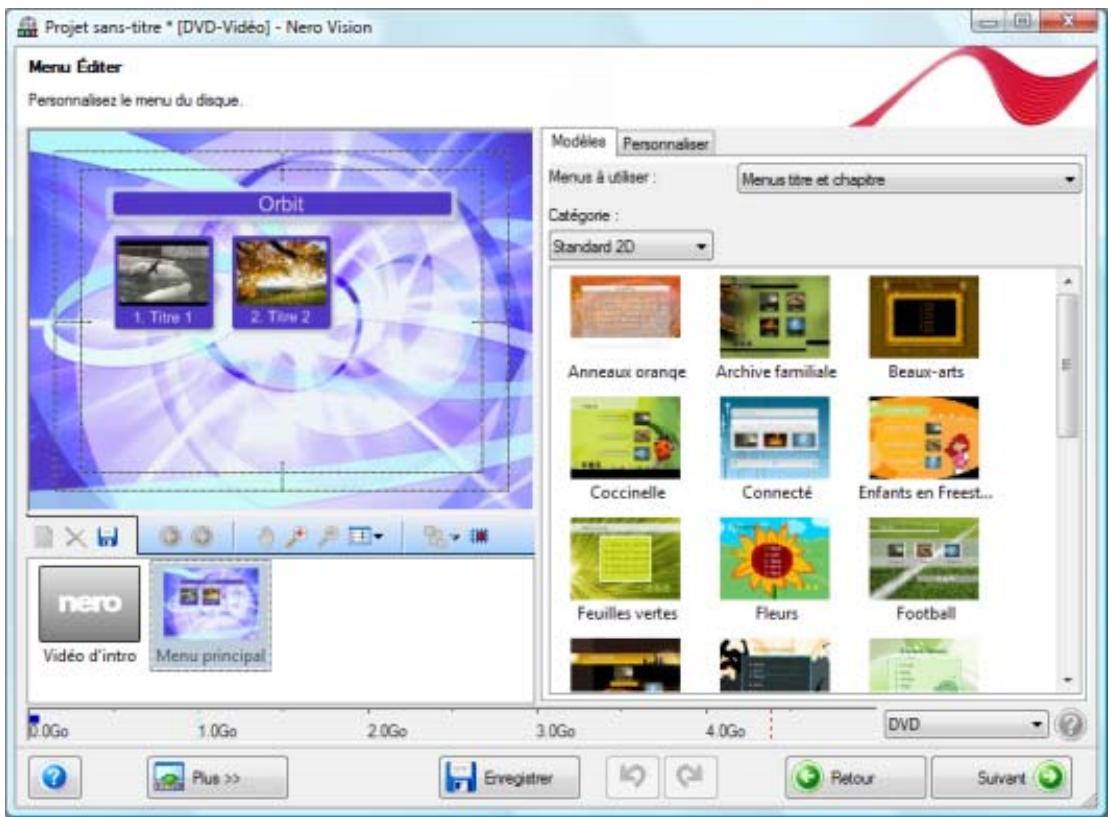
Task: Click the grey help icon beside DVD dropdown
Action: point(1070,726)
